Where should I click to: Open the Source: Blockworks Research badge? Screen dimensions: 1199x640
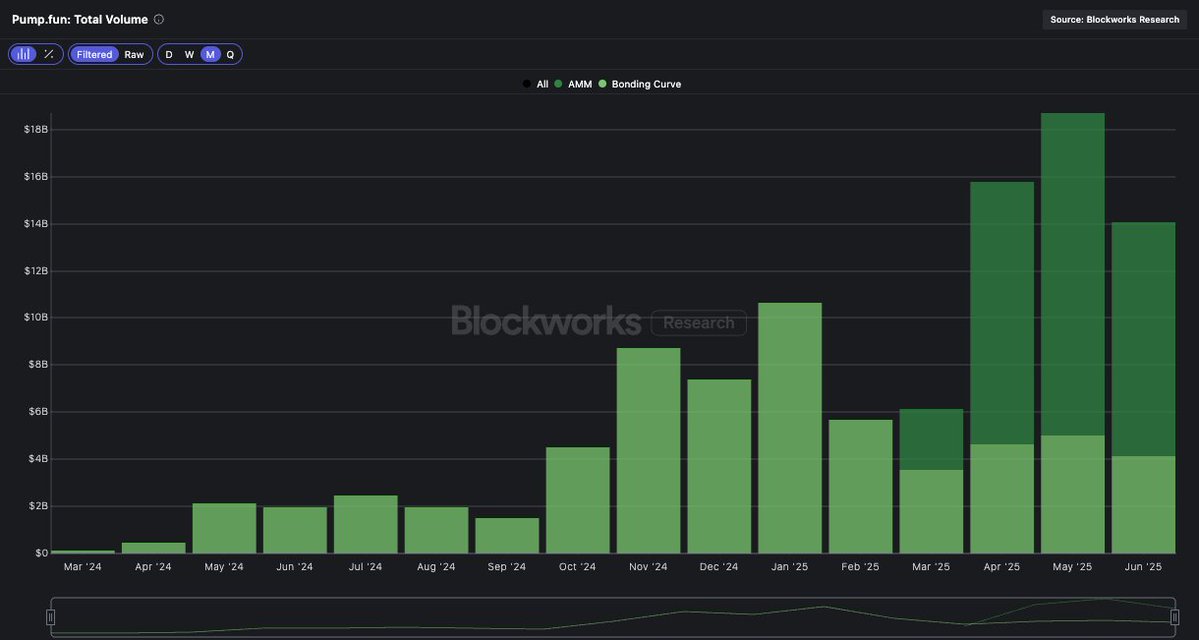point(1114,20)
